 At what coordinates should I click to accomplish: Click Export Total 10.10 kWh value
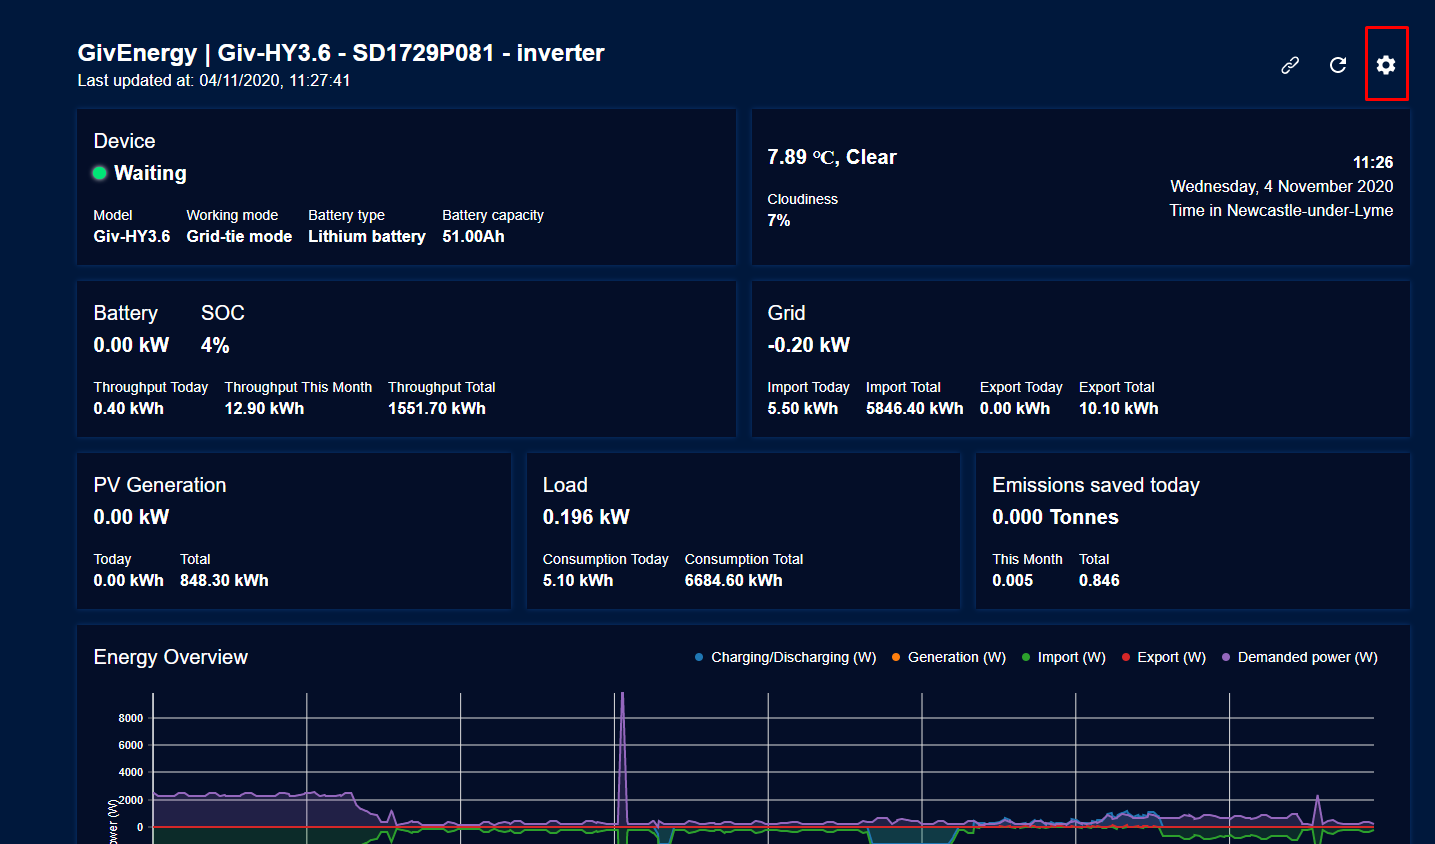coord(1119,409)
